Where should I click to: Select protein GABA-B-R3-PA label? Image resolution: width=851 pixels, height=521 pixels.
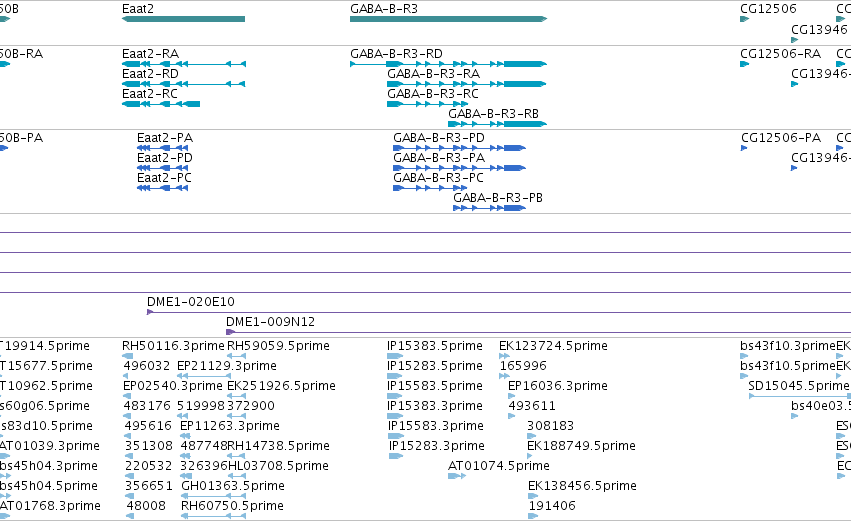(439, 158)
